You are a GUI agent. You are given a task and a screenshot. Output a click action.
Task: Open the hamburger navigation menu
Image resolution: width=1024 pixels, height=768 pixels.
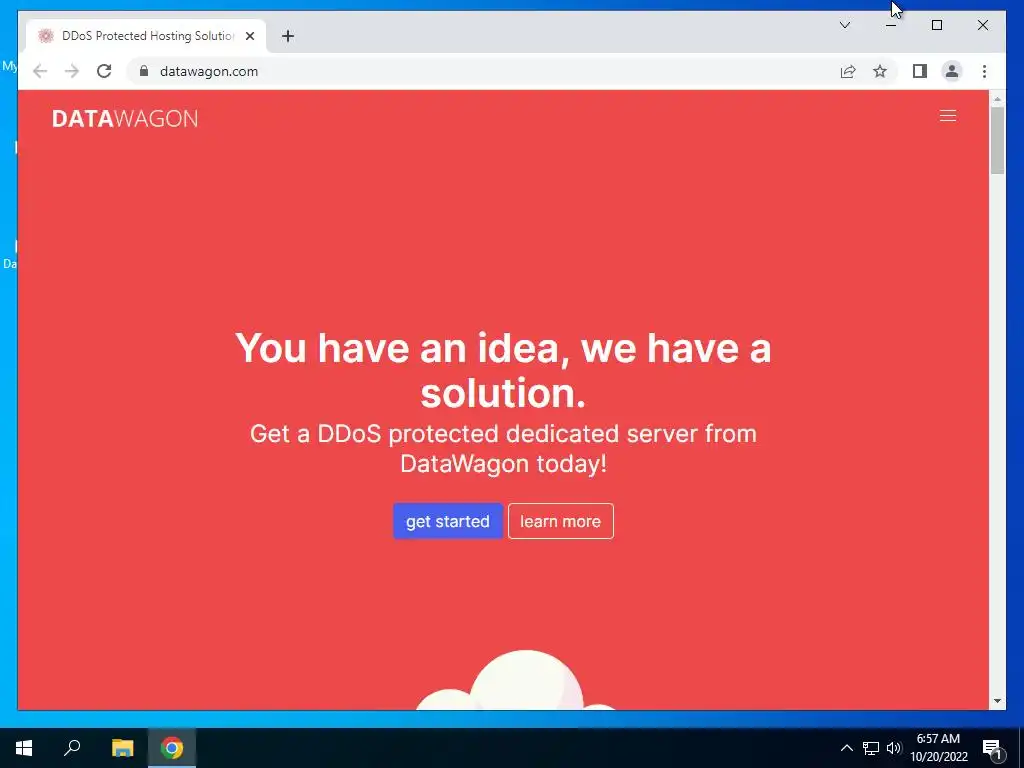(948, 116)
